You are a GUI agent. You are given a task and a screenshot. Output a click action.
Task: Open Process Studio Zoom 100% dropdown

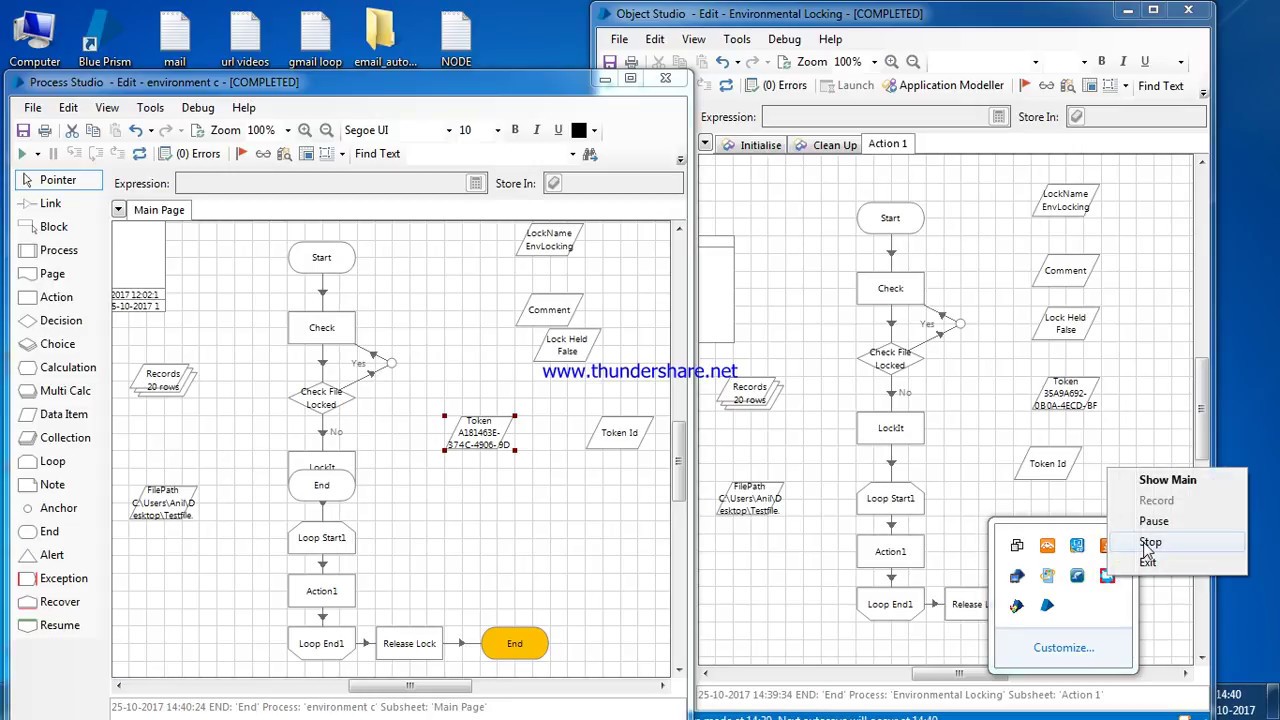pos(288,130)
